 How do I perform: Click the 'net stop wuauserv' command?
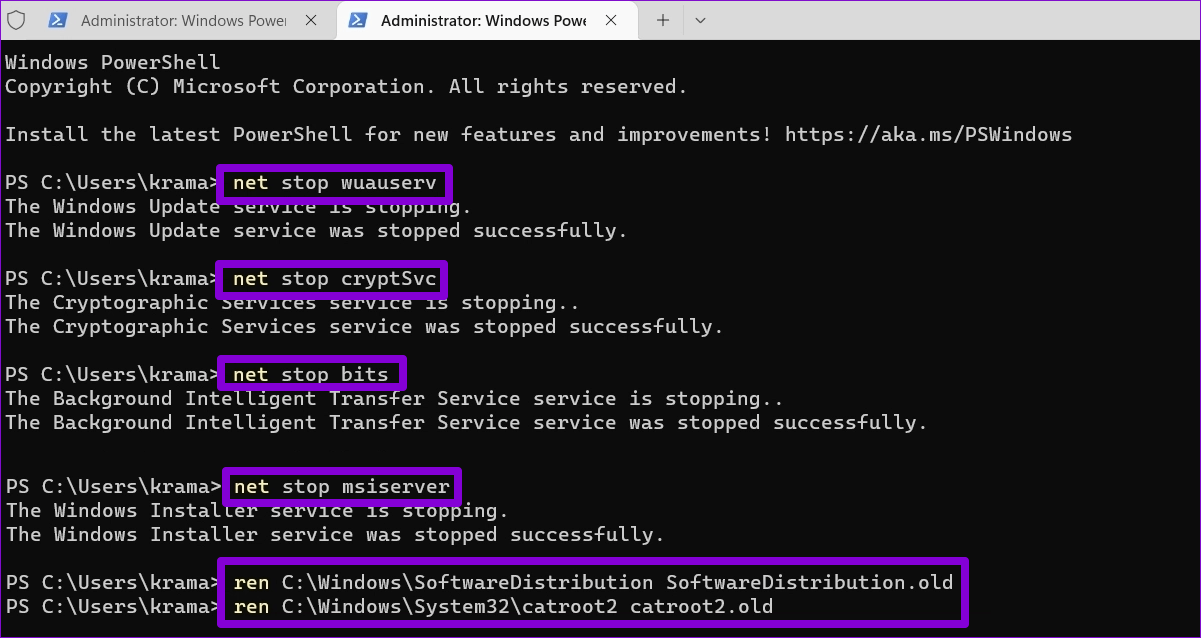click(x=335, y=183)
